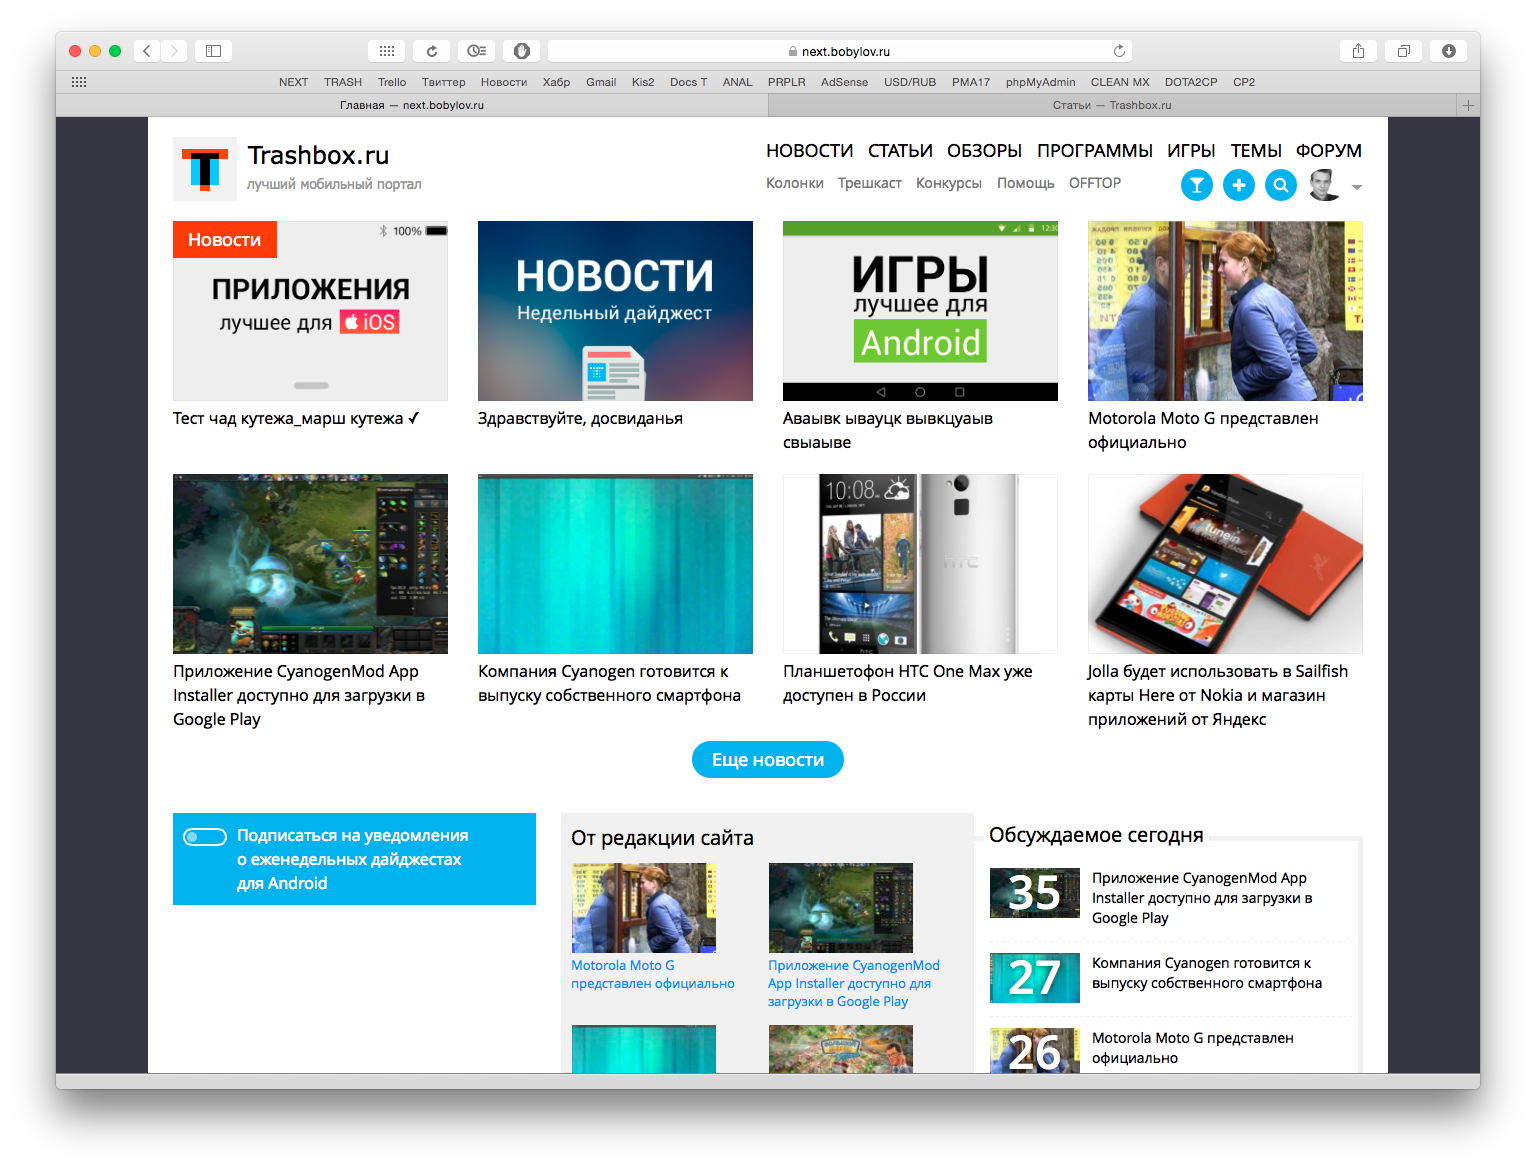Screen dimensions: 1536x1169
Task: Open the Трешкаст submenu link
Action: pyautogui.click(x=870, y=183)
